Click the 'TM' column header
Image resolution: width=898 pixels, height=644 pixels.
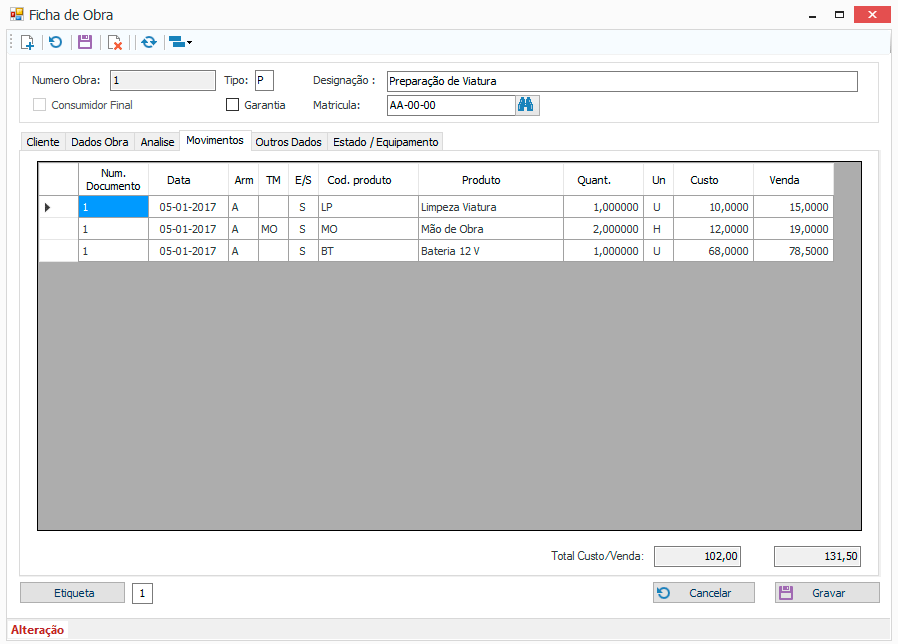pos(273,180)
